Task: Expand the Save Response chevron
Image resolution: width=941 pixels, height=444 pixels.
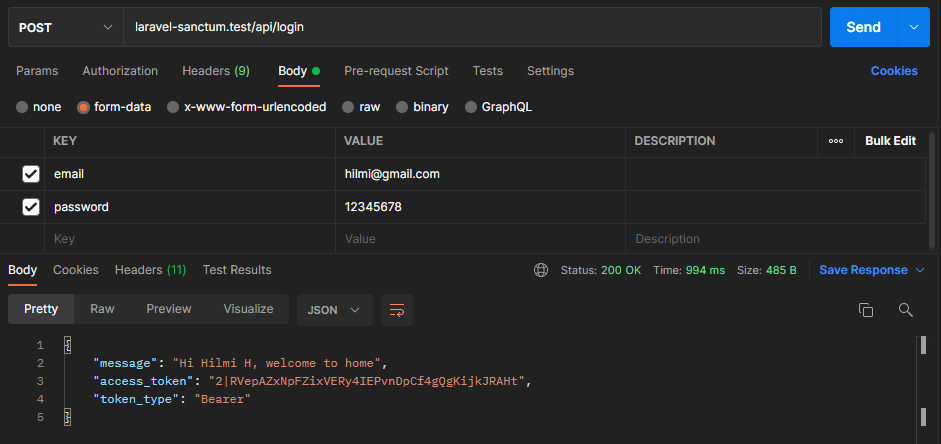Action: (920, 270)
